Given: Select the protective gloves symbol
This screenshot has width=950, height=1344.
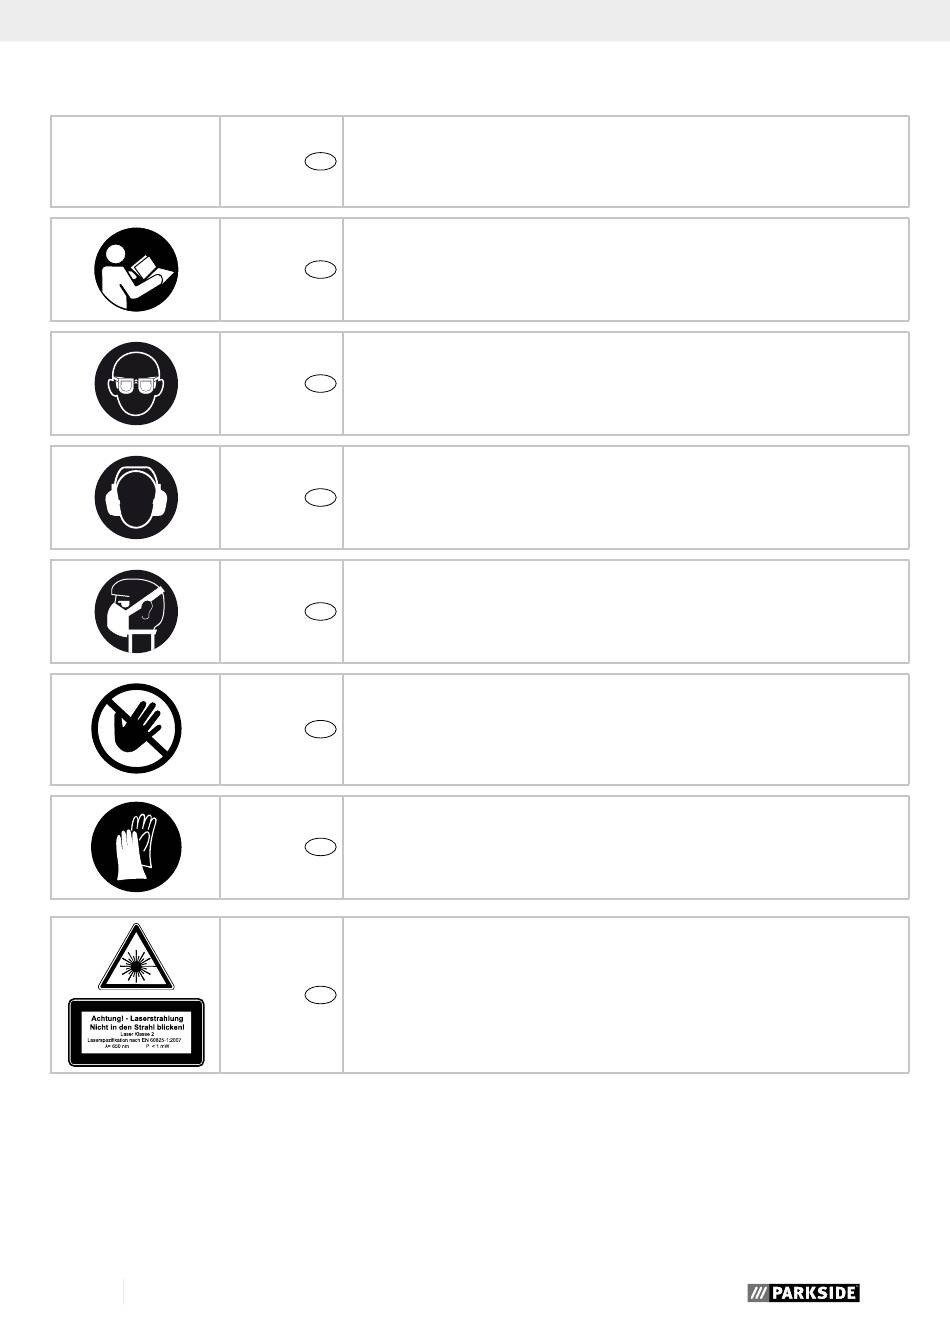Looking at the screenshot, I should coord(136,848).
